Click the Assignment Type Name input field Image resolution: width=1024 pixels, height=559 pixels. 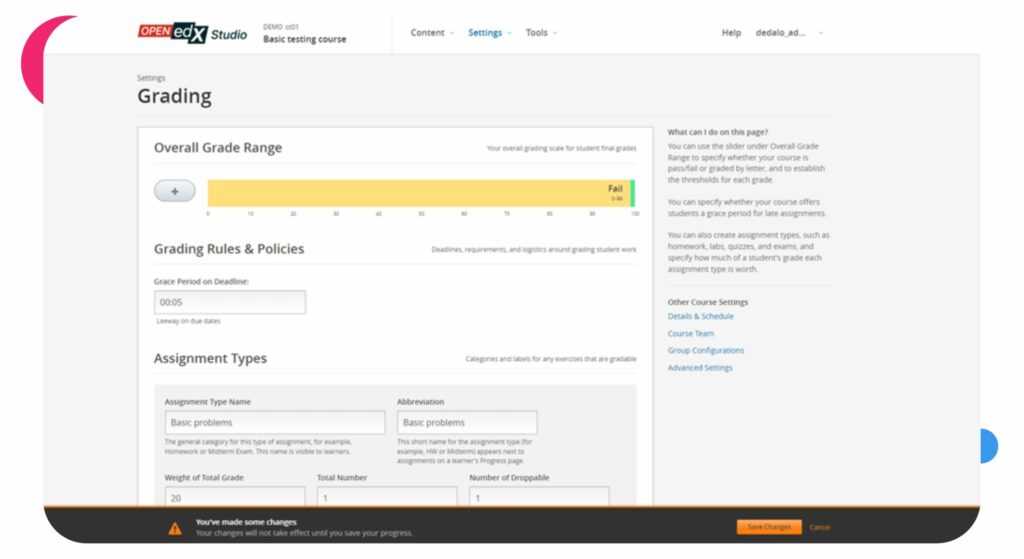pos(275,423)
